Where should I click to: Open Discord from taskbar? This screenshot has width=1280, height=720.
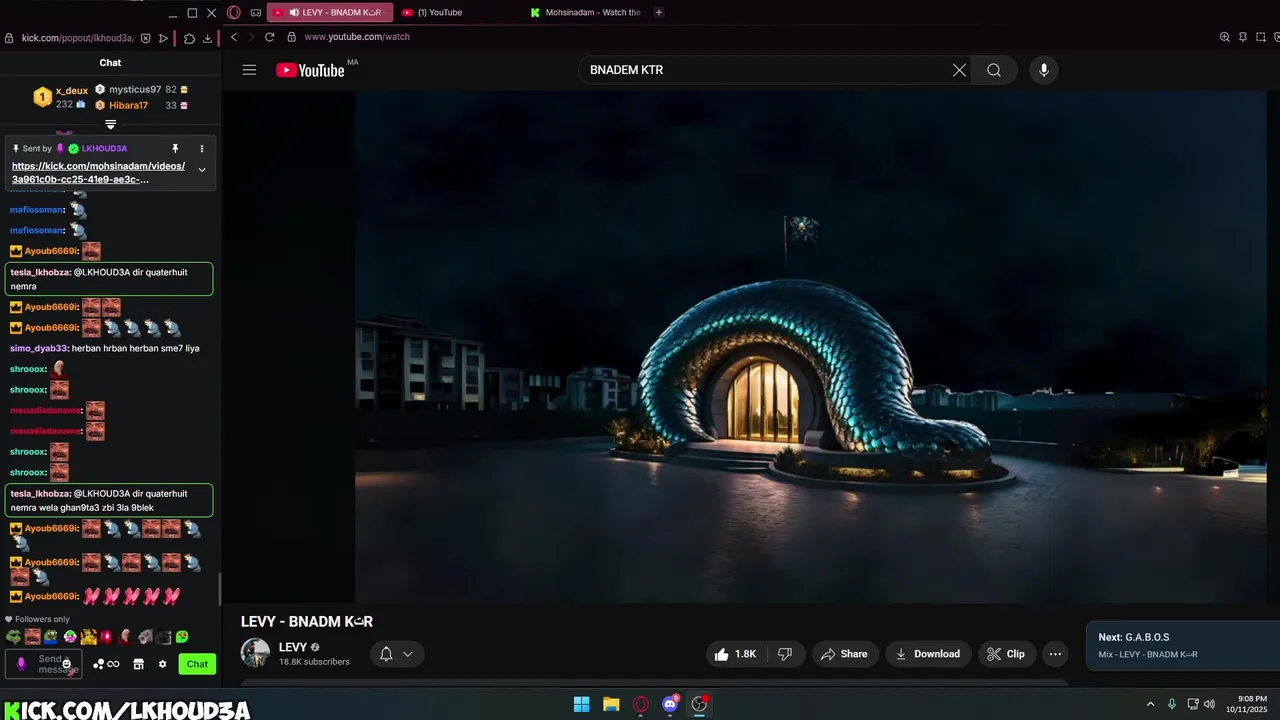pos(670,704)
